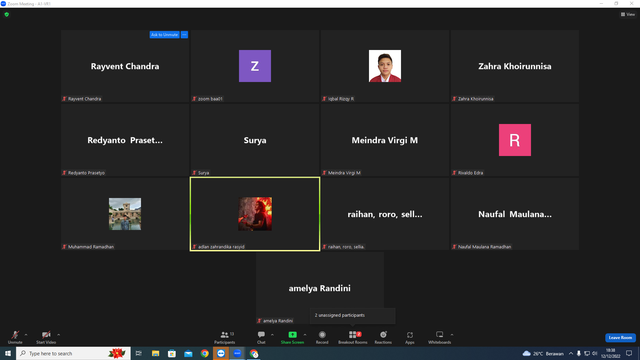Open Breakout Rooms

pos(353,337)
